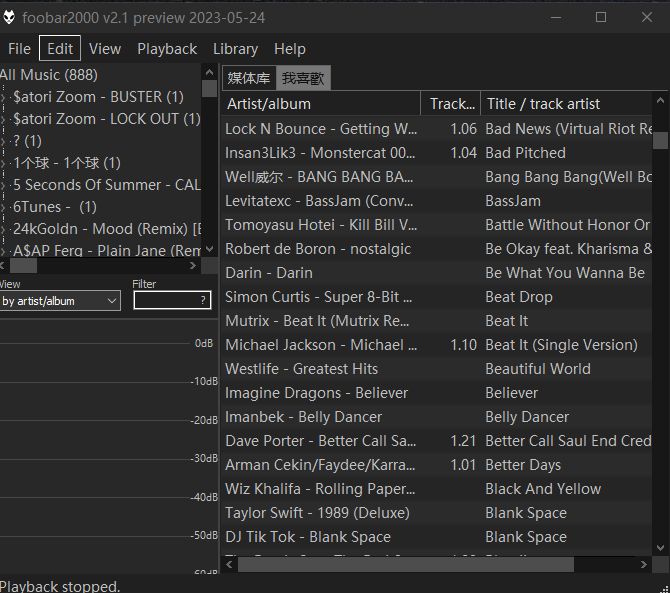Image resolution: width=670 pixels, height=593 pixels.
Task: Select 'Westlife - Greatest Hits' row
Action: 437,369
